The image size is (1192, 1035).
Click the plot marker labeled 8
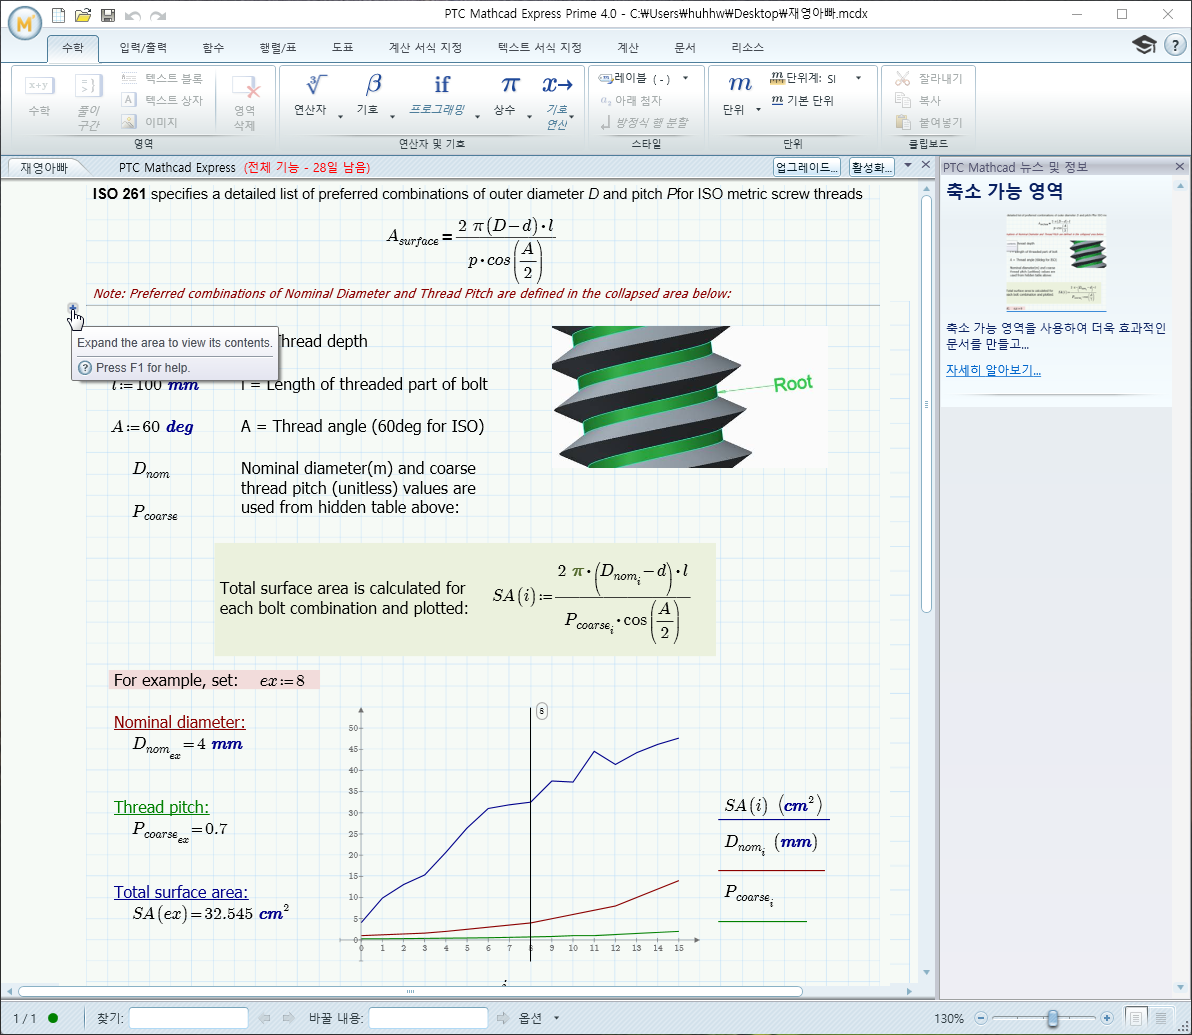click(541, 711)
